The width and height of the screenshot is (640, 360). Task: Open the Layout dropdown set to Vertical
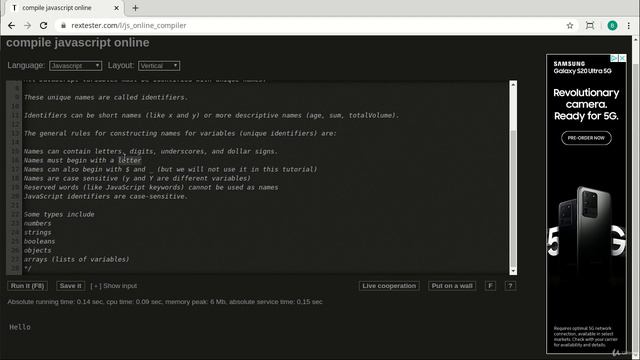click(159, 66)
